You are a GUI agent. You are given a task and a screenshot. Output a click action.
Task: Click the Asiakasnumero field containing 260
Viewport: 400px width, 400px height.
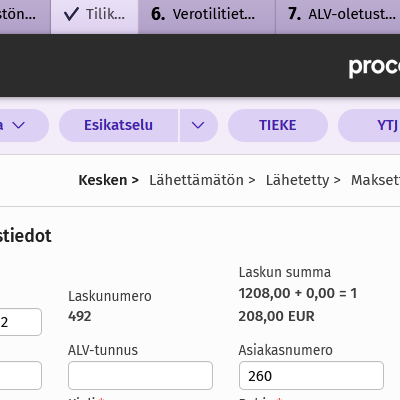[311, 375]
